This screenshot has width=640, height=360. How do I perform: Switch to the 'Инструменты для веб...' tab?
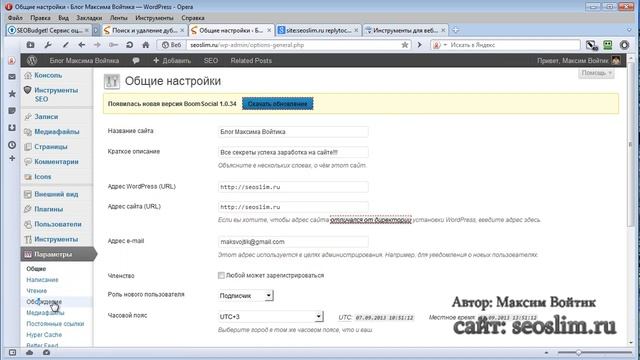click(x=405, y=30)
